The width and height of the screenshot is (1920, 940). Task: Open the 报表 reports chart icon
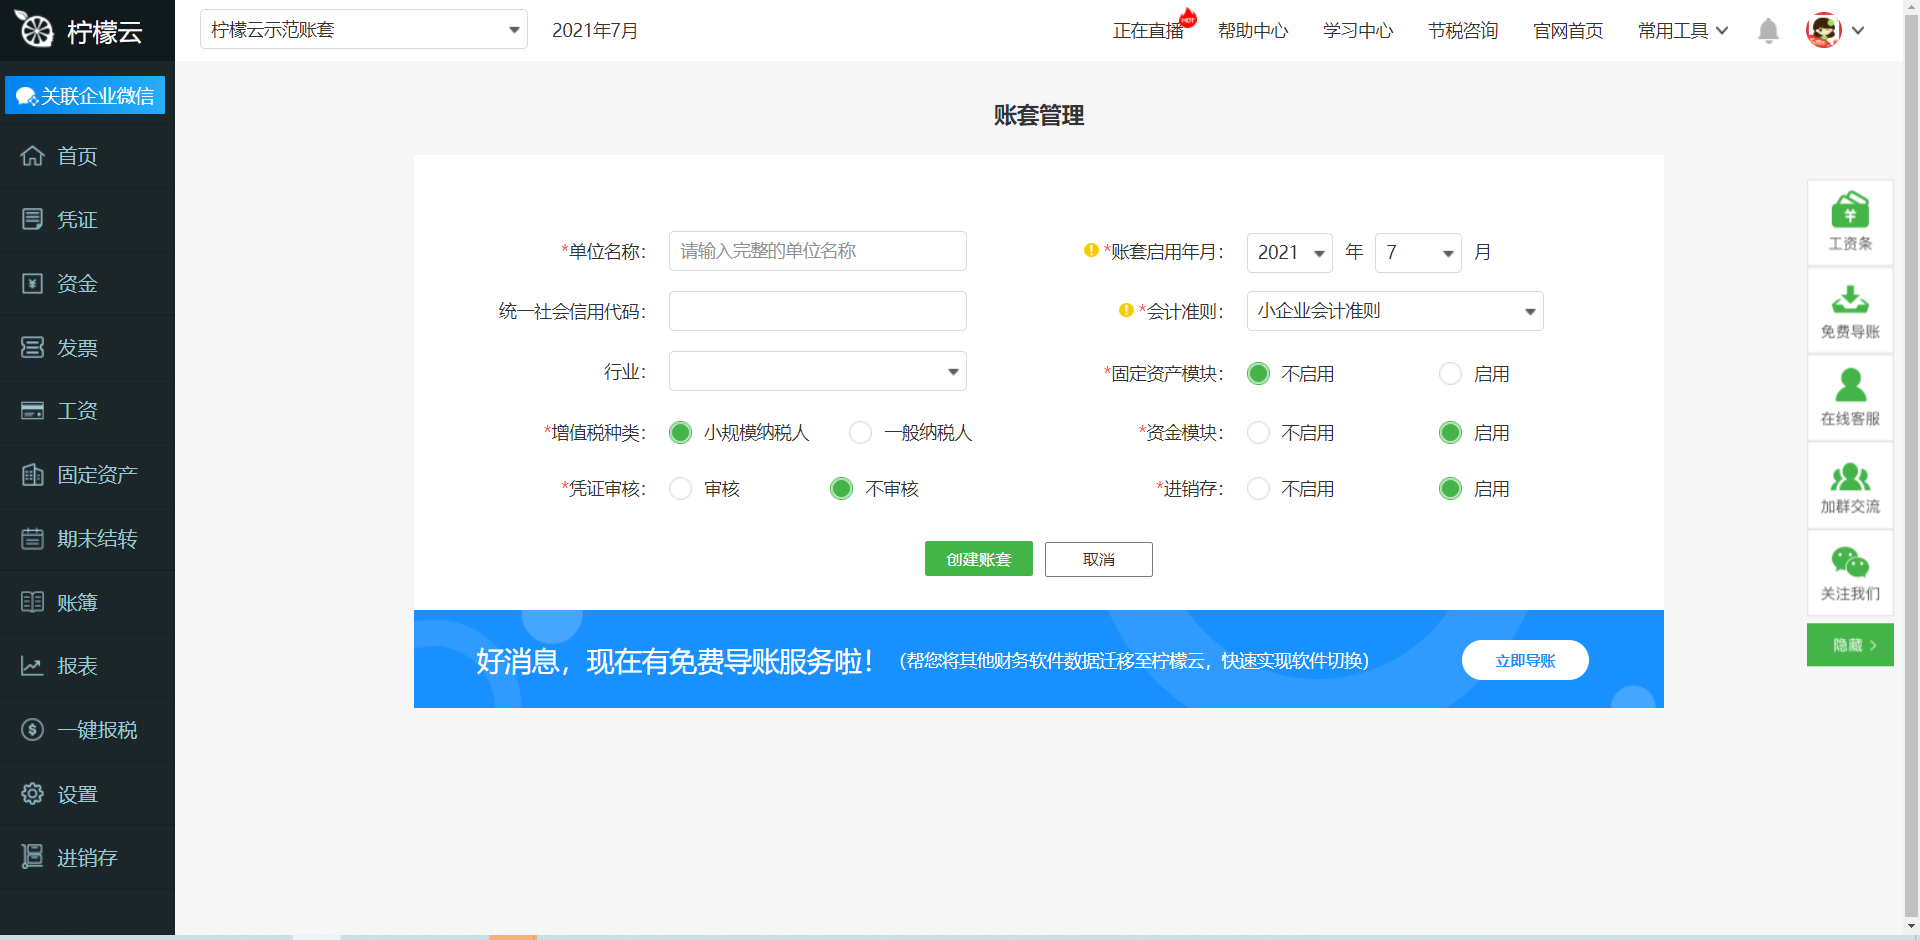point(33,666)
